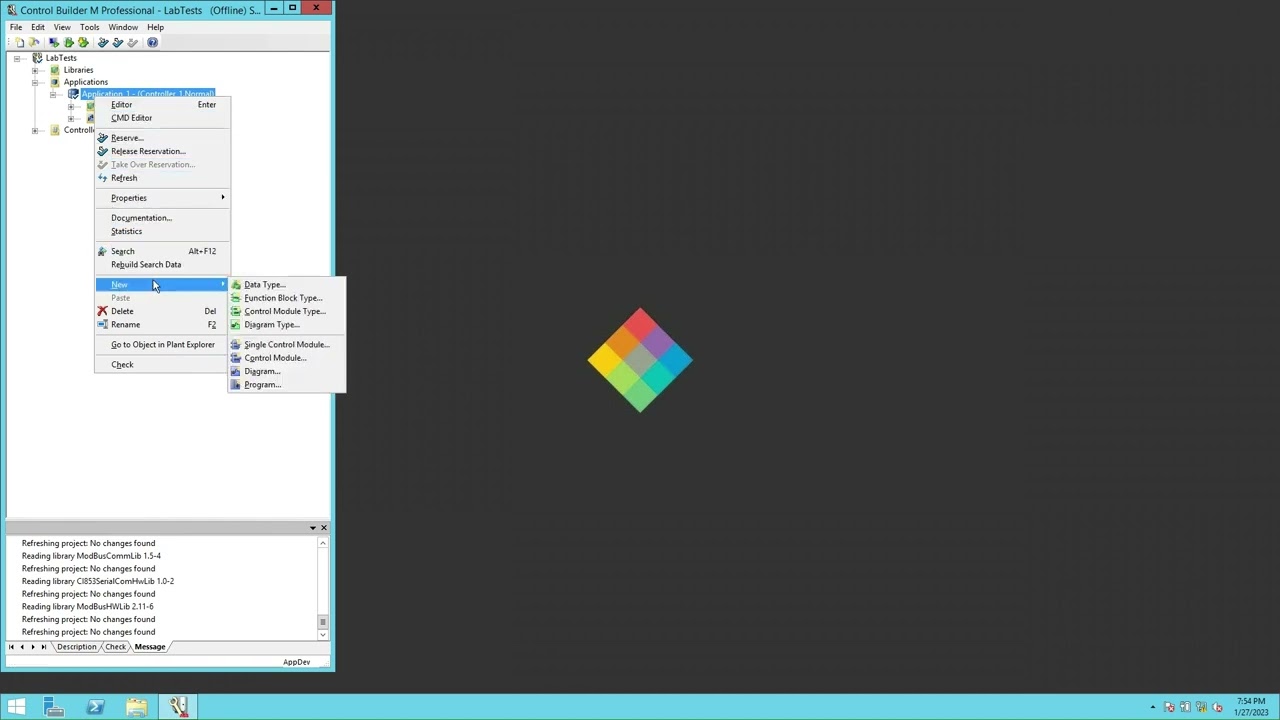Choose Check from the context menu

163,365
